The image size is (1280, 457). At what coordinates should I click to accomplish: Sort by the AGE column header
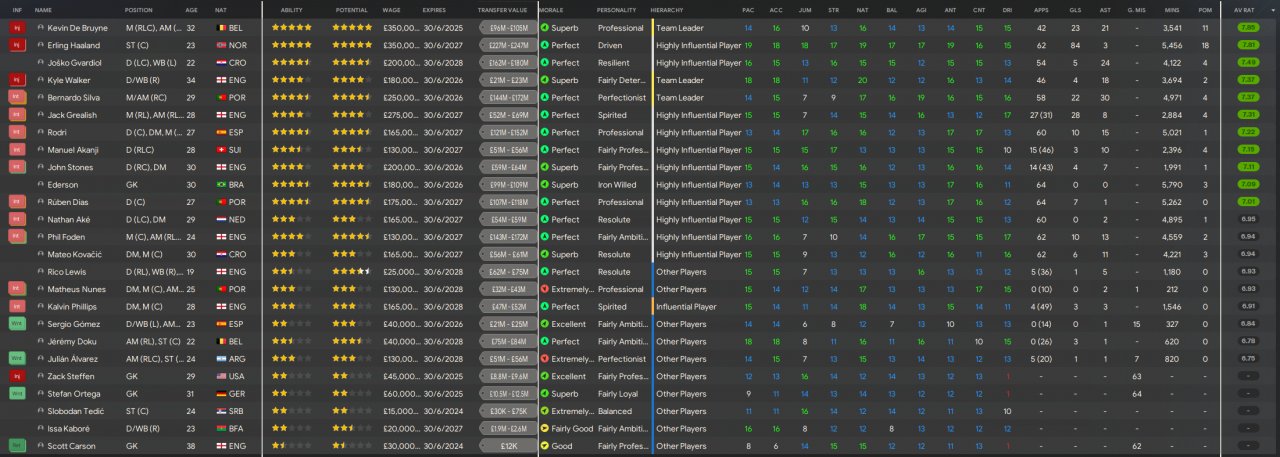pos(191,9)
